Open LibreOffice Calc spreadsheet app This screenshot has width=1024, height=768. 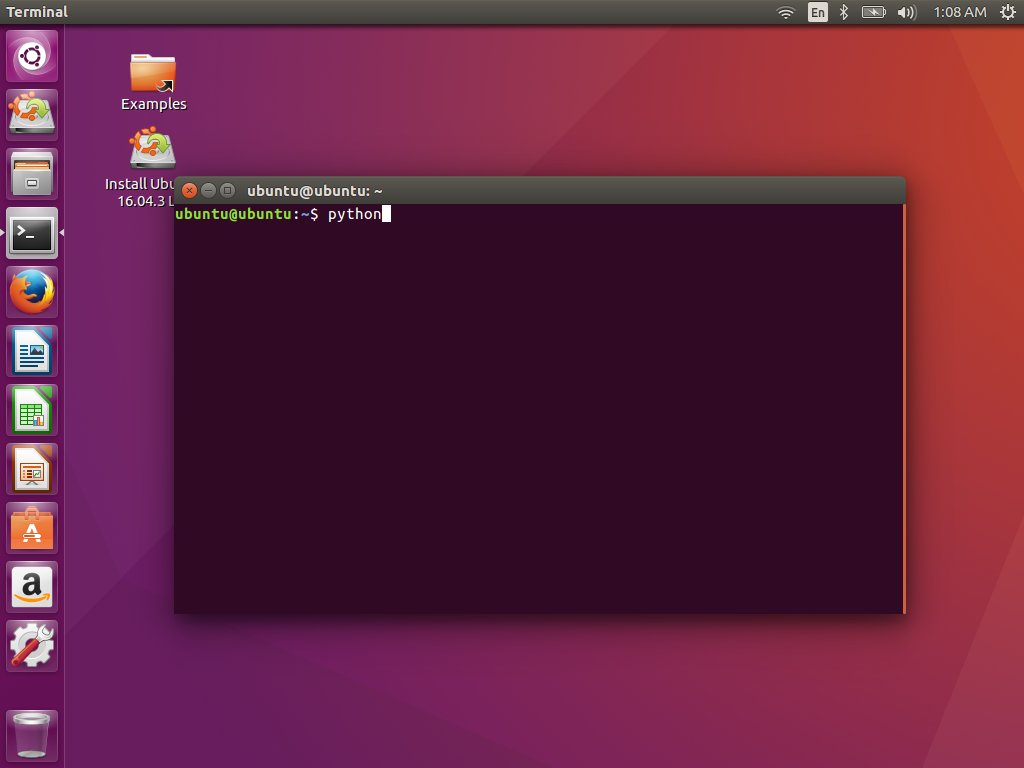click(31, 410)
